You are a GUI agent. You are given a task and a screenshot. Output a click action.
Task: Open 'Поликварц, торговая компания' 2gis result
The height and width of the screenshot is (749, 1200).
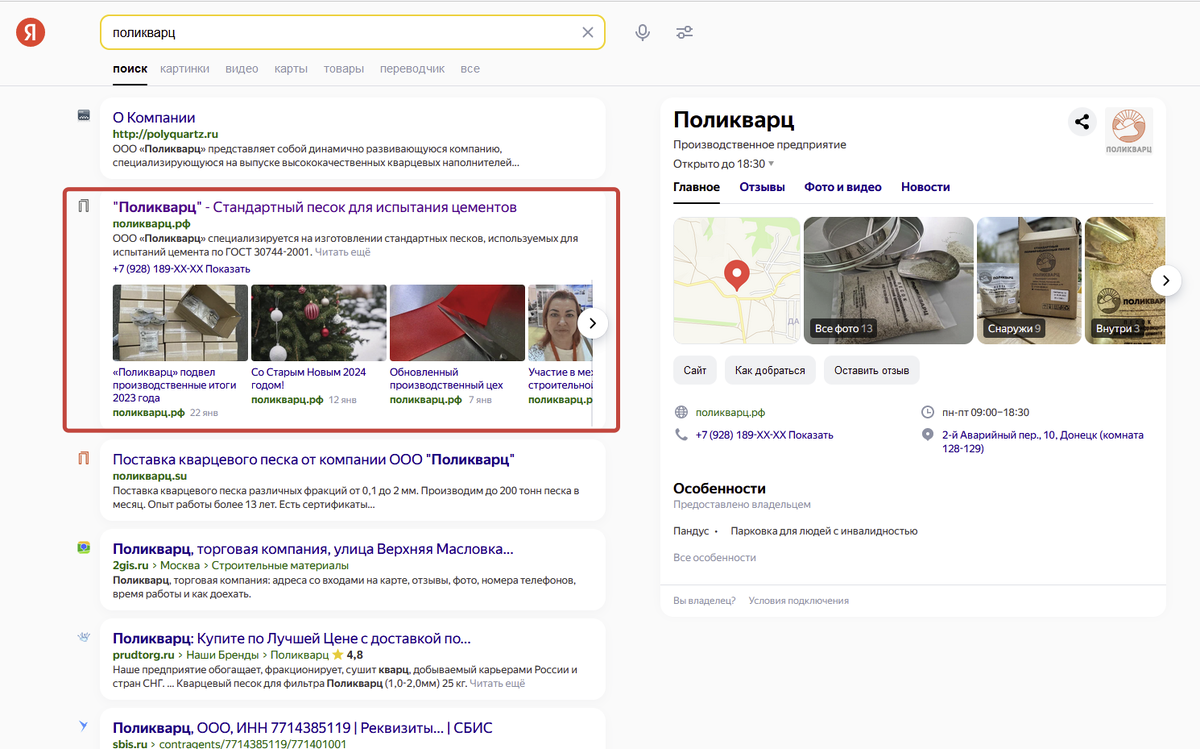pyautogui.click(x=313, y=549)
